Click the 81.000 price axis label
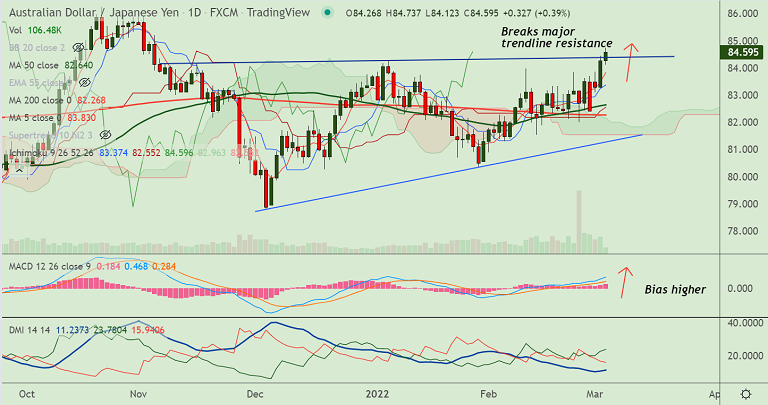768x405 pixels. pyautogui.click(x=743, y=149)
